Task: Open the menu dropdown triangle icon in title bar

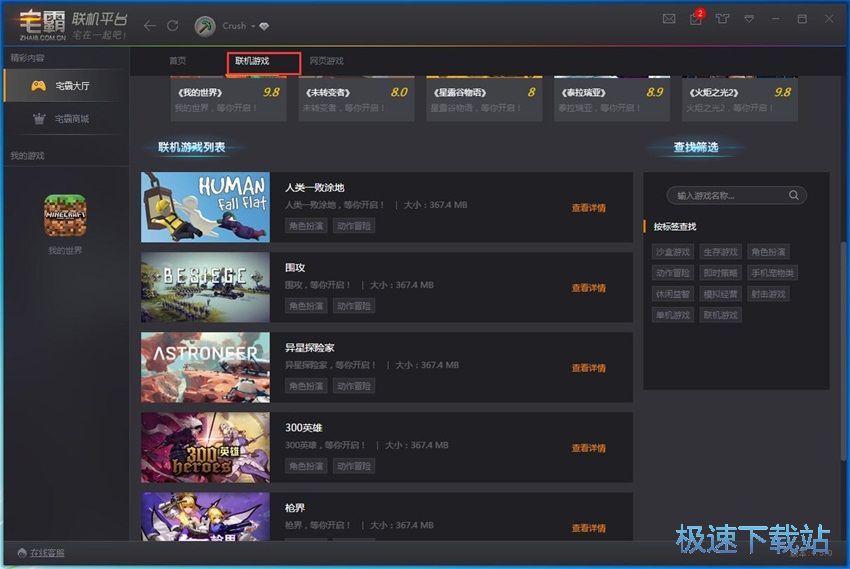Action: click(749, 19)
